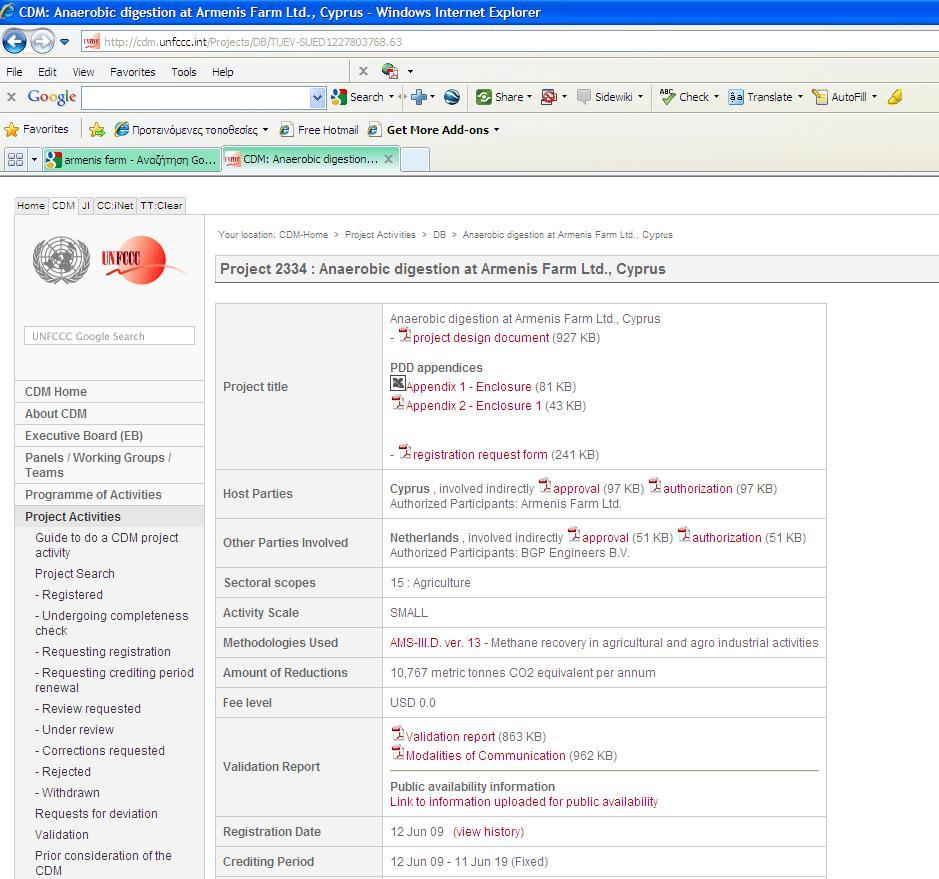Click the X stop icon beside the Help menu
939x879 pixels.
[363, 71]
